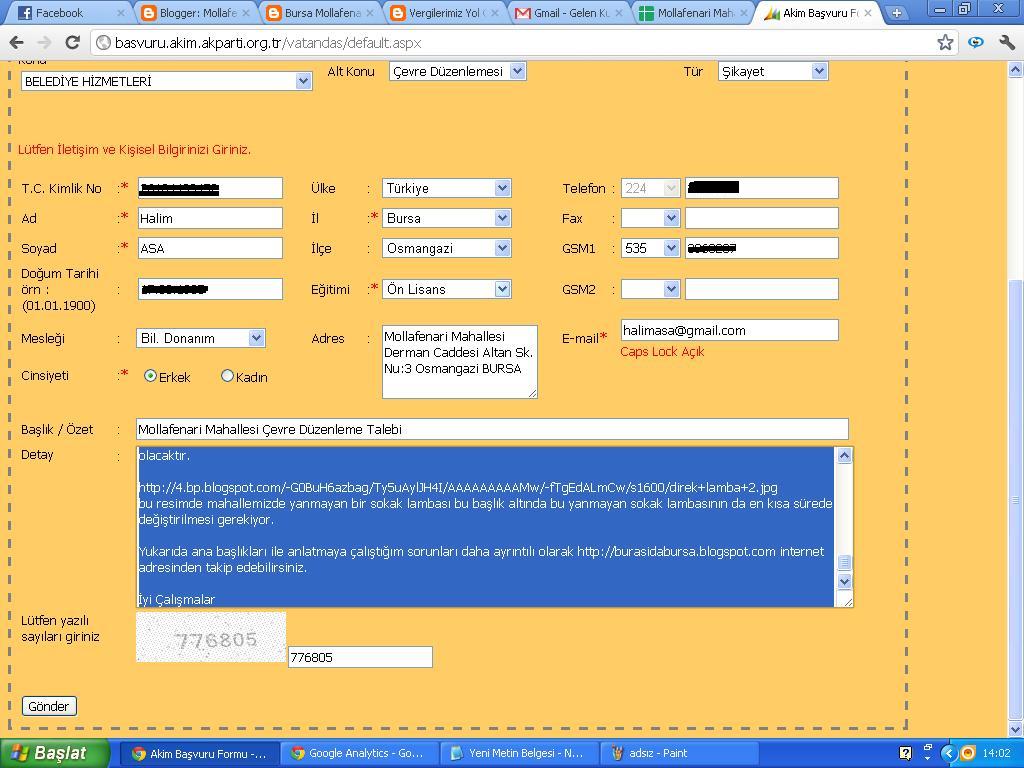Open the Mesleği dropdown showing Bil. Donanım

[200, 338]
